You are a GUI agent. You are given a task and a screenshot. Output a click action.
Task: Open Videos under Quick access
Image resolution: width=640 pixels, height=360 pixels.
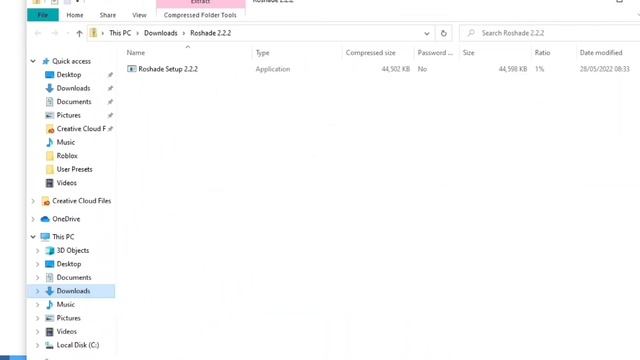(x=67, y=183)
